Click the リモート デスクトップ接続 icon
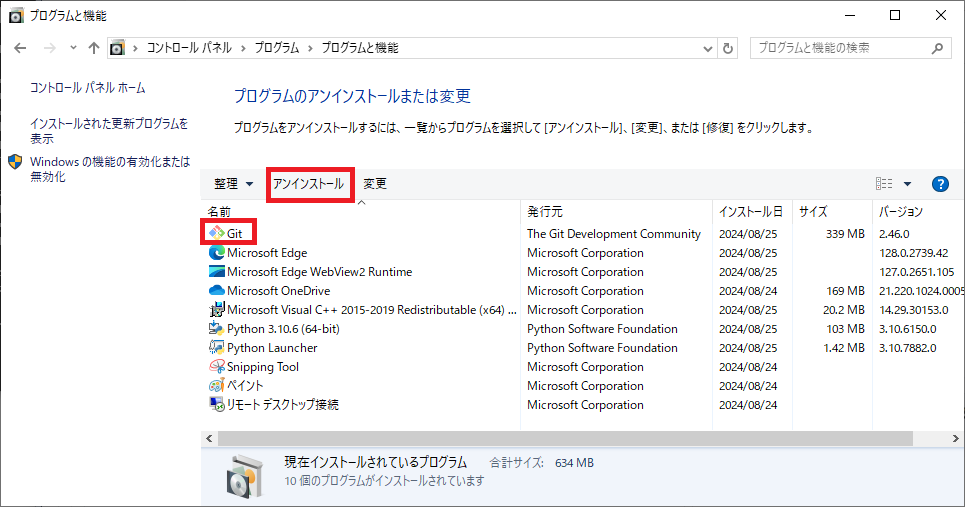The image size is (965, 507). pyautogui.click(x=216, y=405)
